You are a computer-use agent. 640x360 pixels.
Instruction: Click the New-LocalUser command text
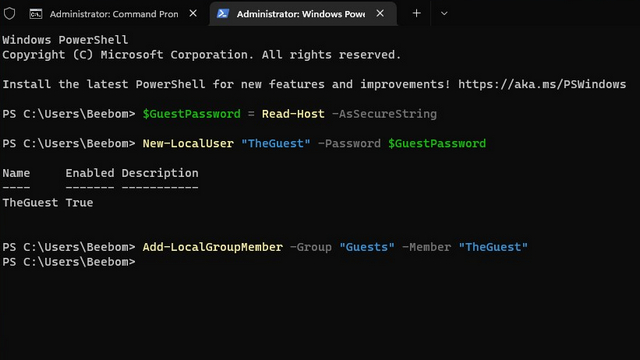tap(188, 144)
